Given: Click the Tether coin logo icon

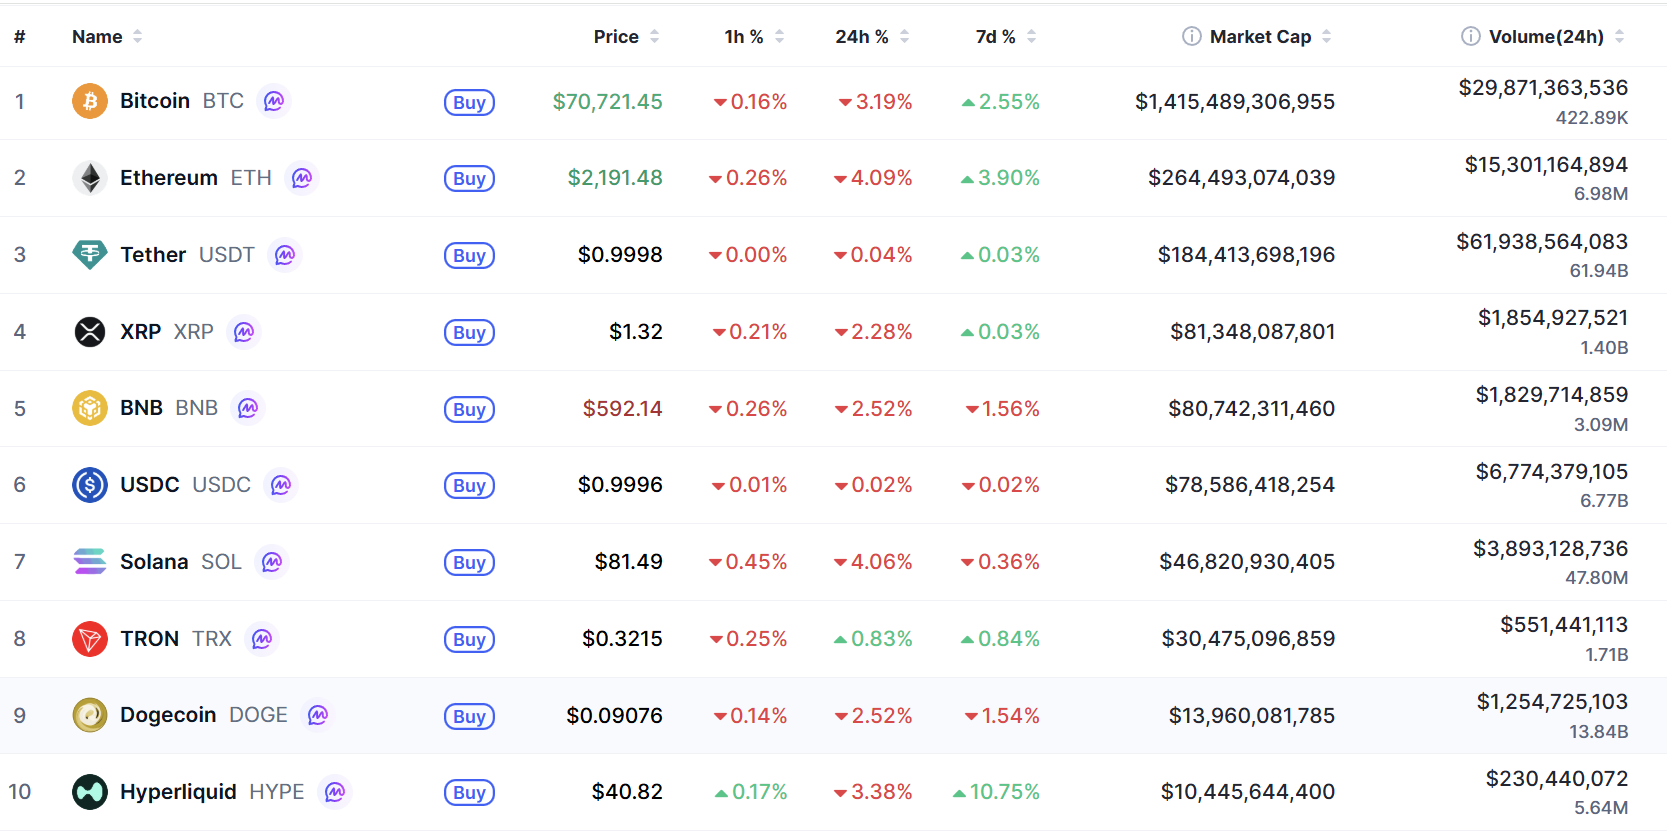Looking at the screenshot, I should [x=90, y=254].
